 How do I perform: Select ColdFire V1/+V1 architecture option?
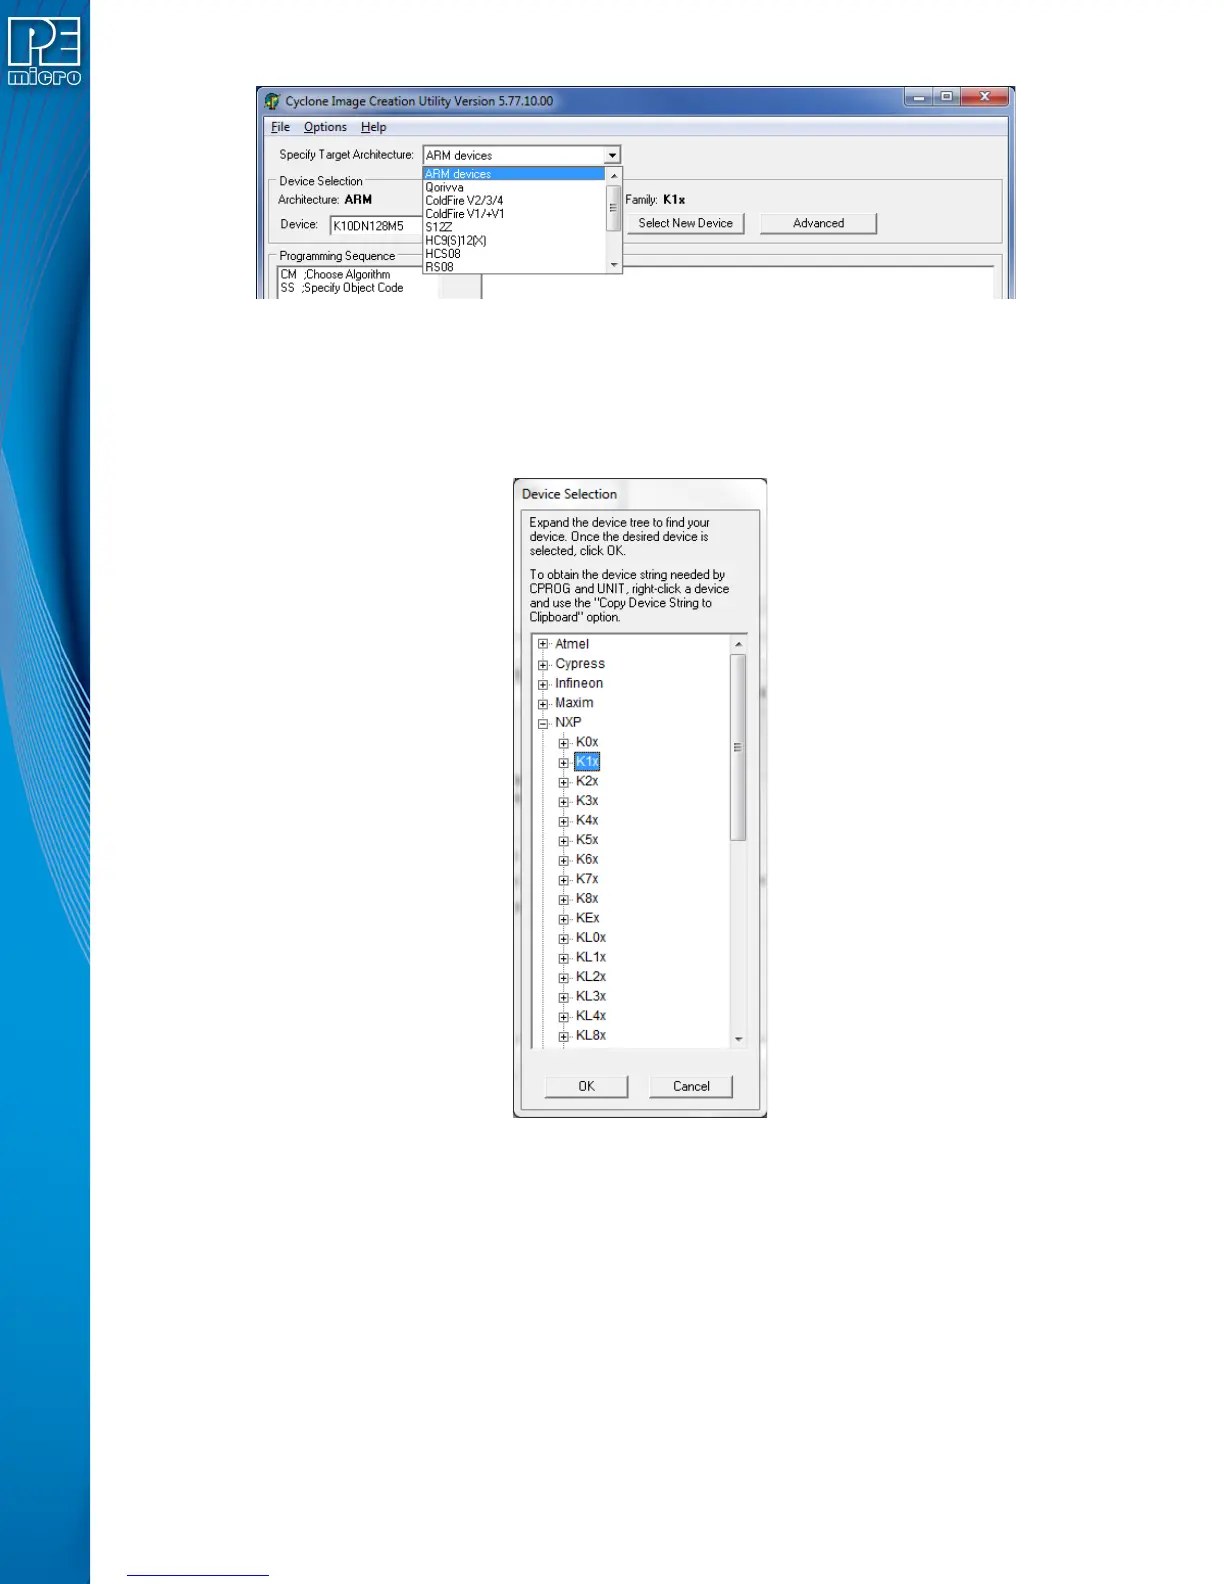click(x=514, y=214)
